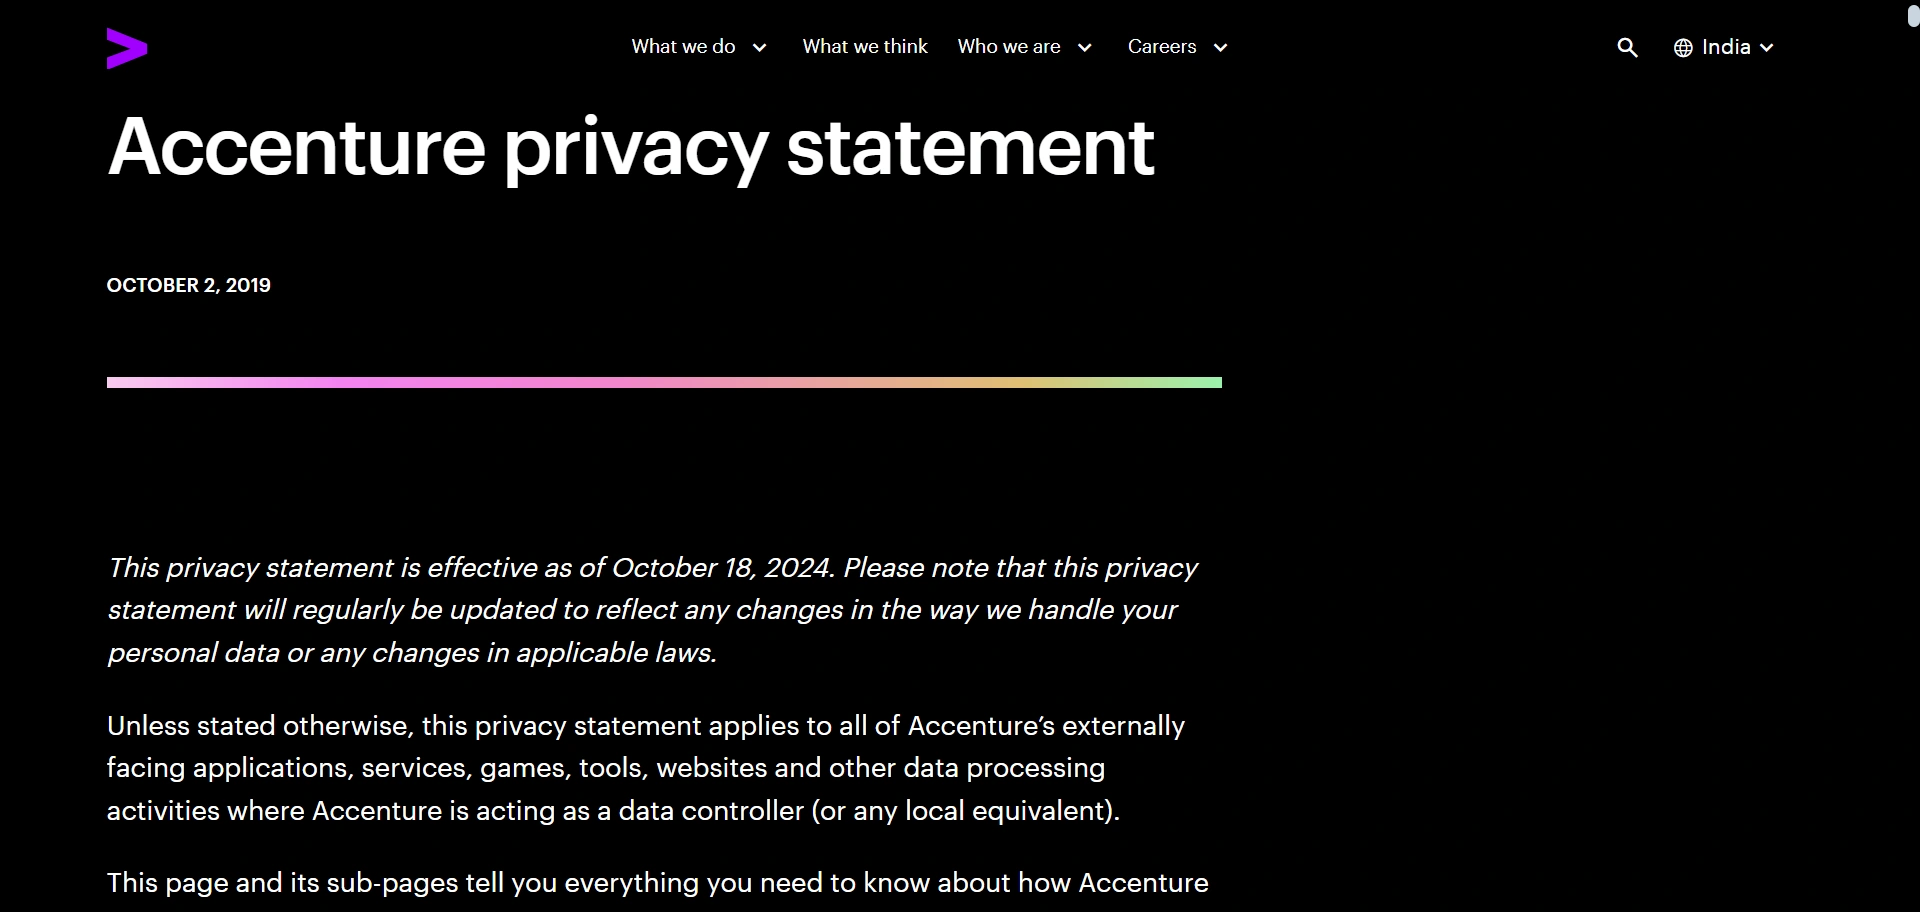
Task: Click the rainbow gradient divider bar
Action: (x=663, y=382)
